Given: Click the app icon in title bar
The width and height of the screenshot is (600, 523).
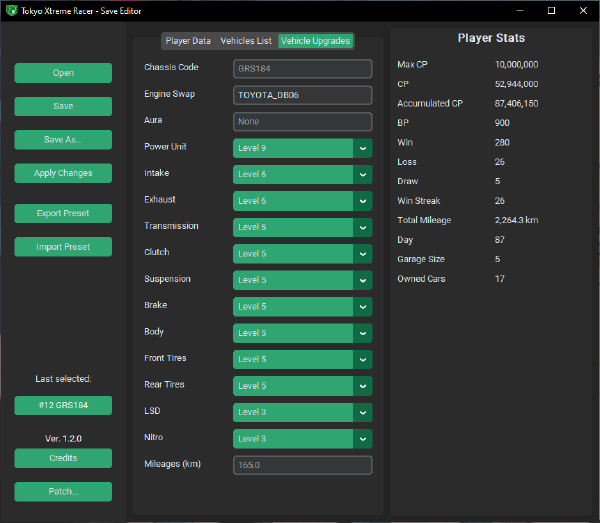Looking at the screenshot, I should [10, 10].
